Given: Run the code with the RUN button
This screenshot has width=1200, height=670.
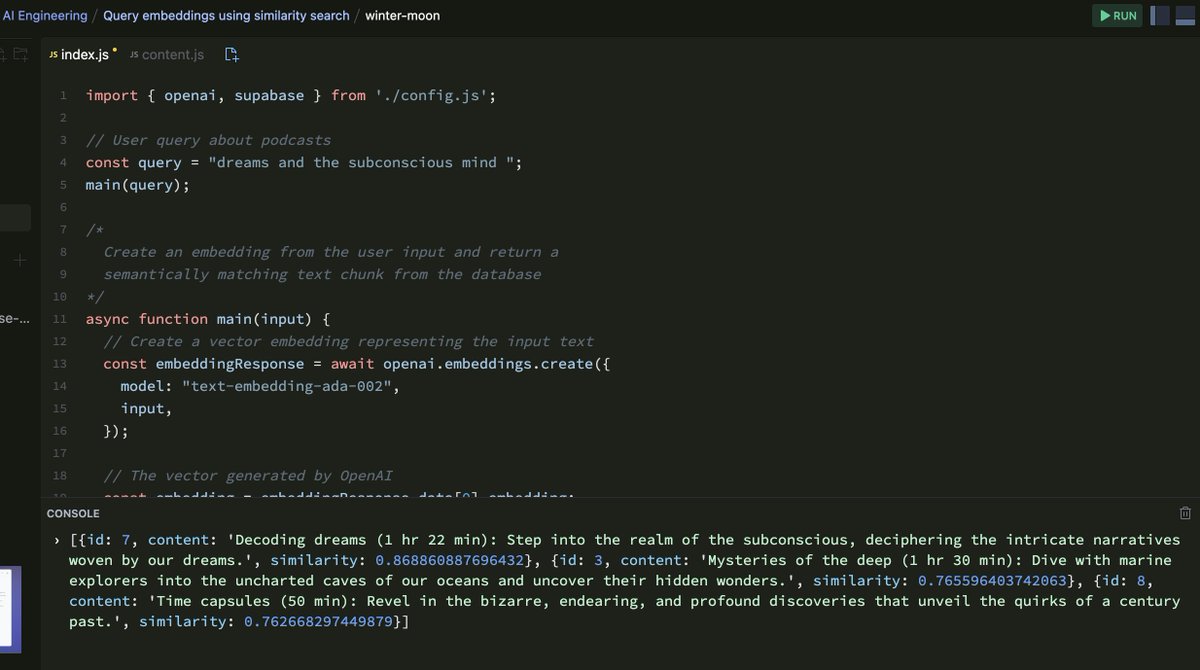Looking at the screenshot, I should click(1118, 16).
